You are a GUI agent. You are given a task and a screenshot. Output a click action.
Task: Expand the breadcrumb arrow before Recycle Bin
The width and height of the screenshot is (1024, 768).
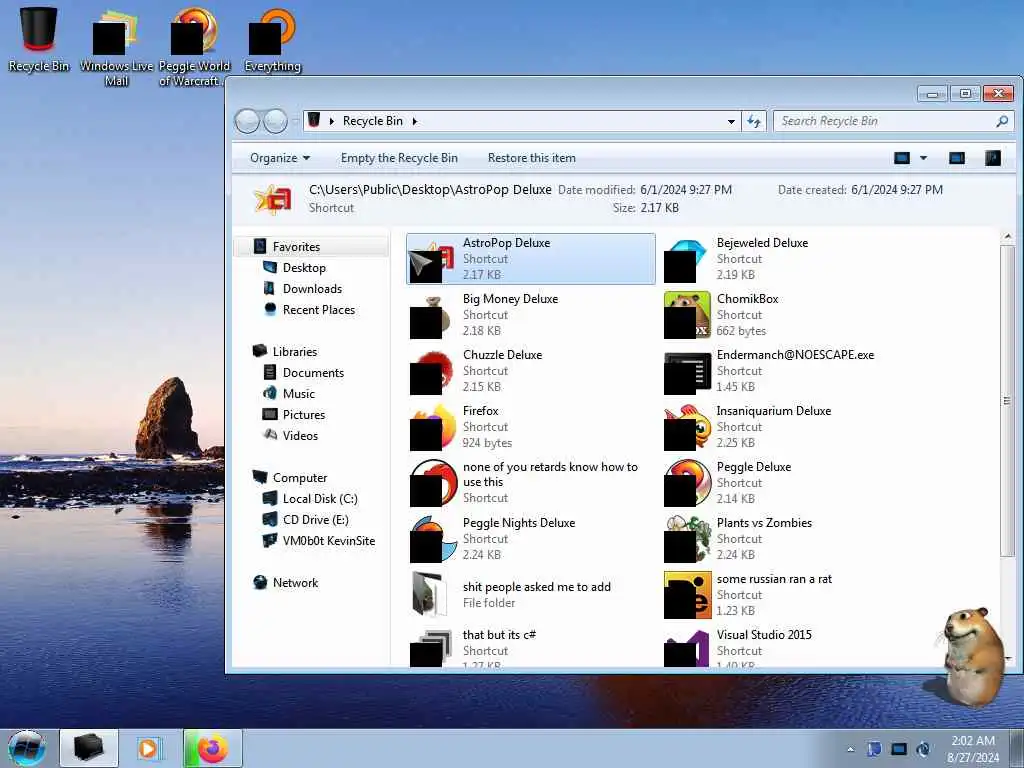pyautogui.click(x=331, y=121)
